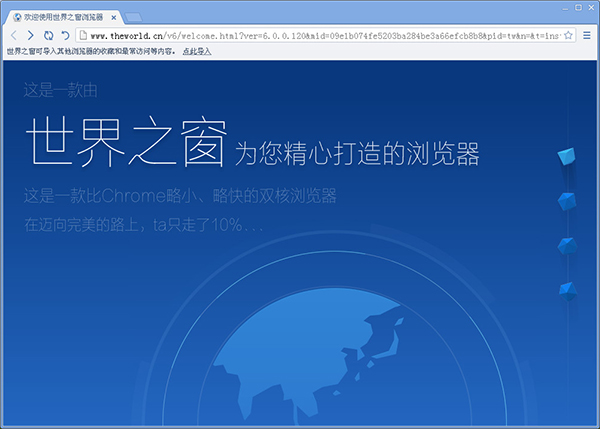Image resolution: width=600 pixels, height=429 pixels.
Task: Jump to the first page using the top cube
Action: point(568,157)
